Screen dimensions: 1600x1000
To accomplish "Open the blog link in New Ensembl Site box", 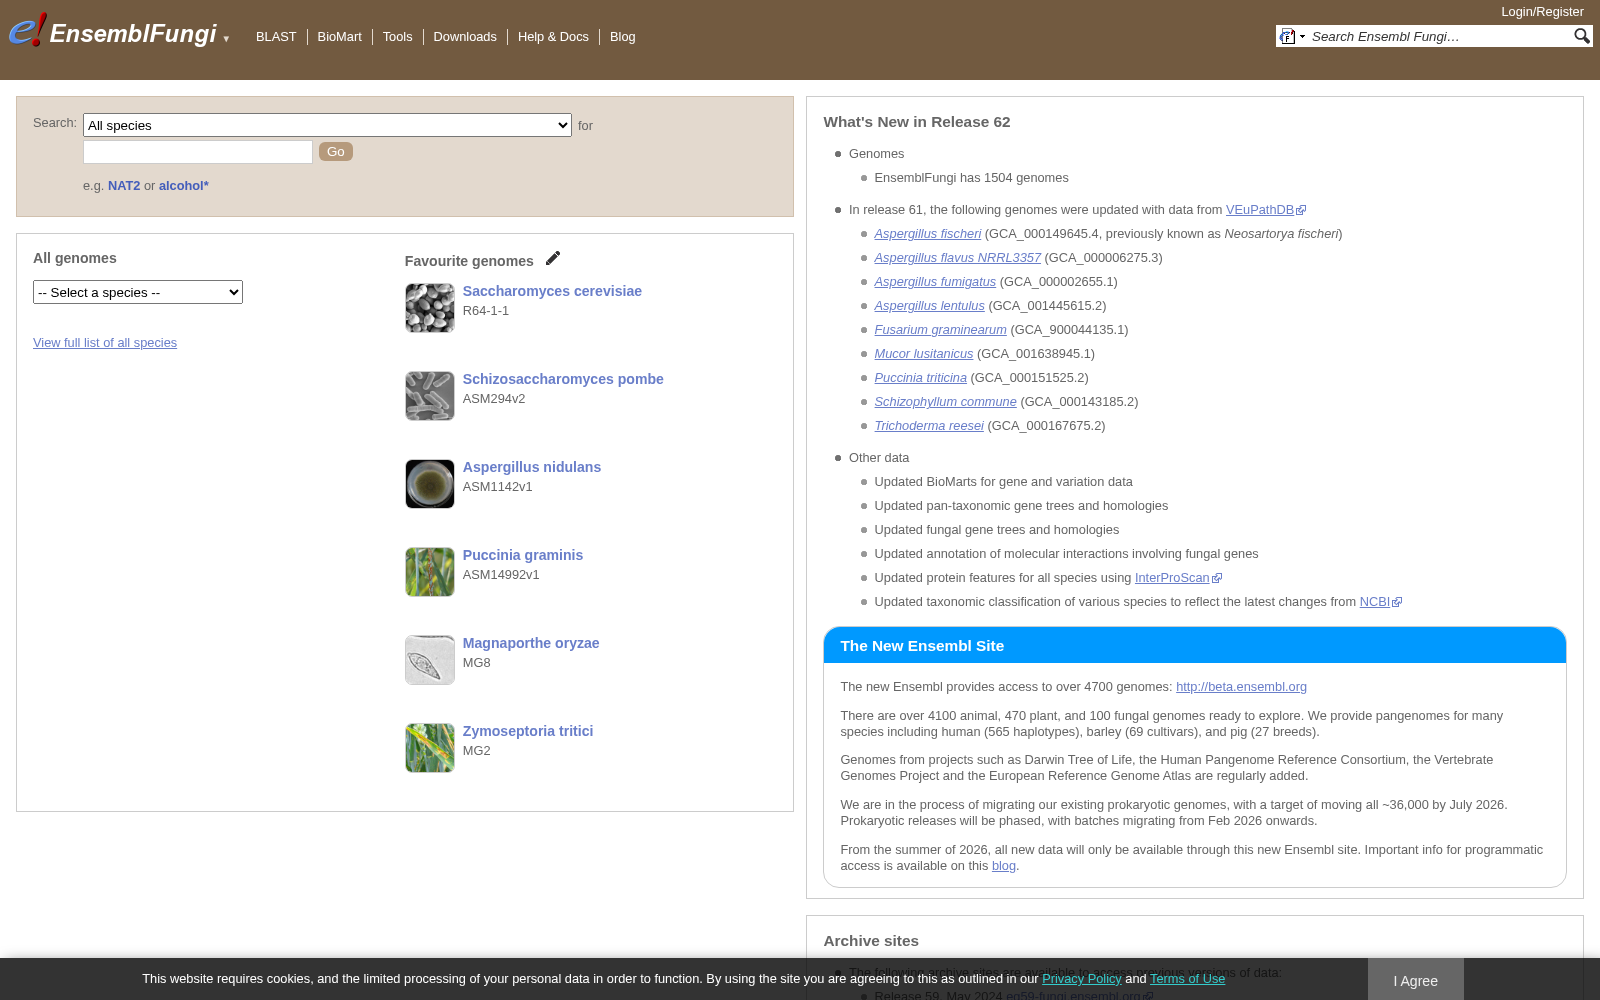I will [1003, 866].
